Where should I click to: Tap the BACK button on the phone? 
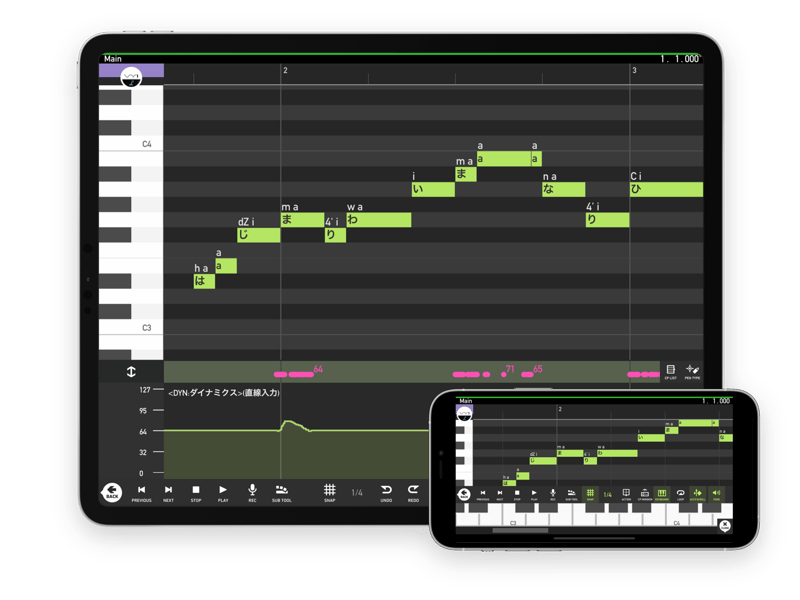tap(464, 494)
